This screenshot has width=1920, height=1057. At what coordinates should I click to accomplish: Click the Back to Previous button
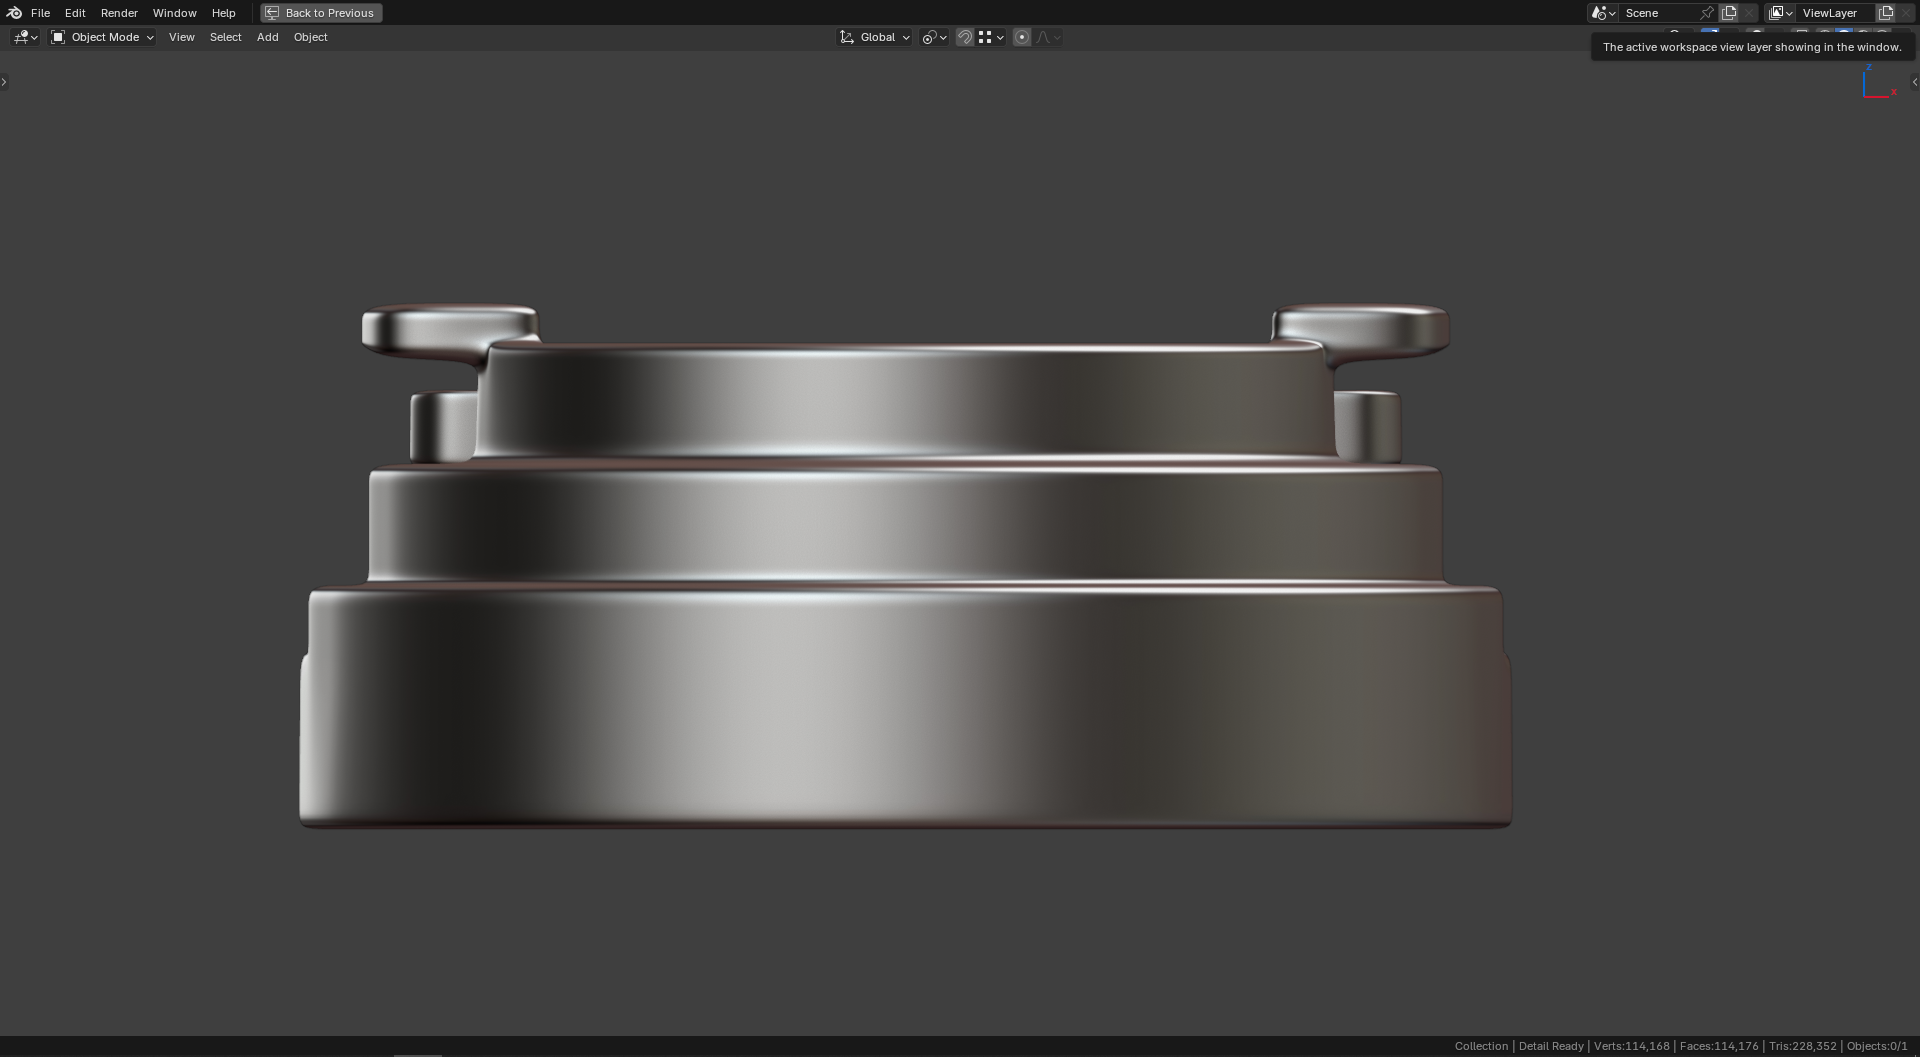click(x=321, y=13)
